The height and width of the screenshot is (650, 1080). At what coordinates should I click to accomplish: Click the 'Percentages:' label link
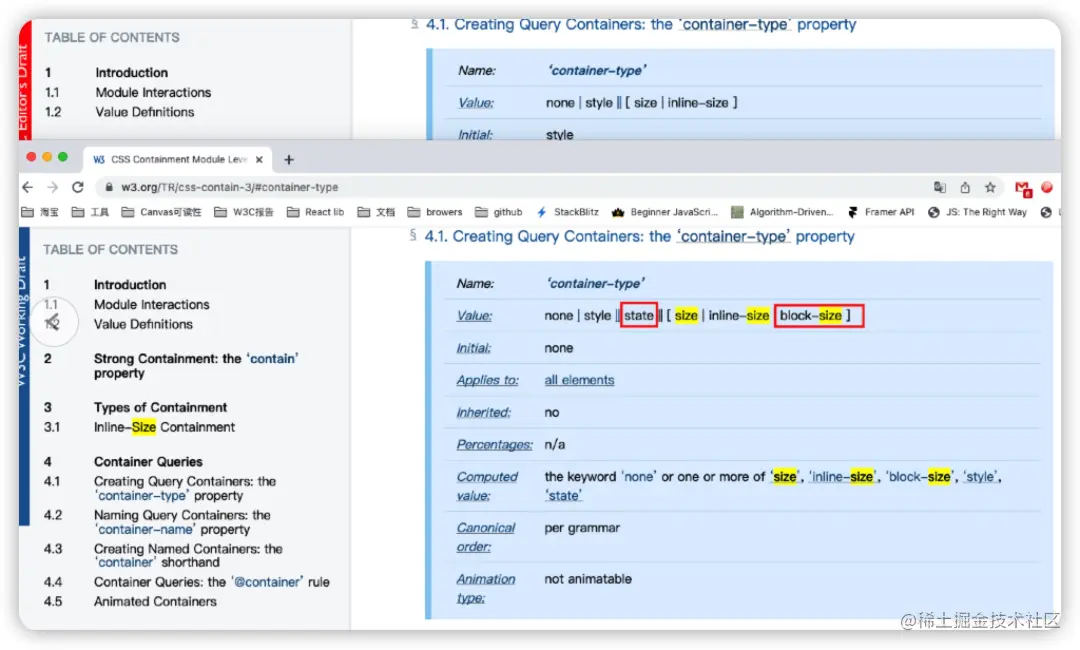point(495,445)
